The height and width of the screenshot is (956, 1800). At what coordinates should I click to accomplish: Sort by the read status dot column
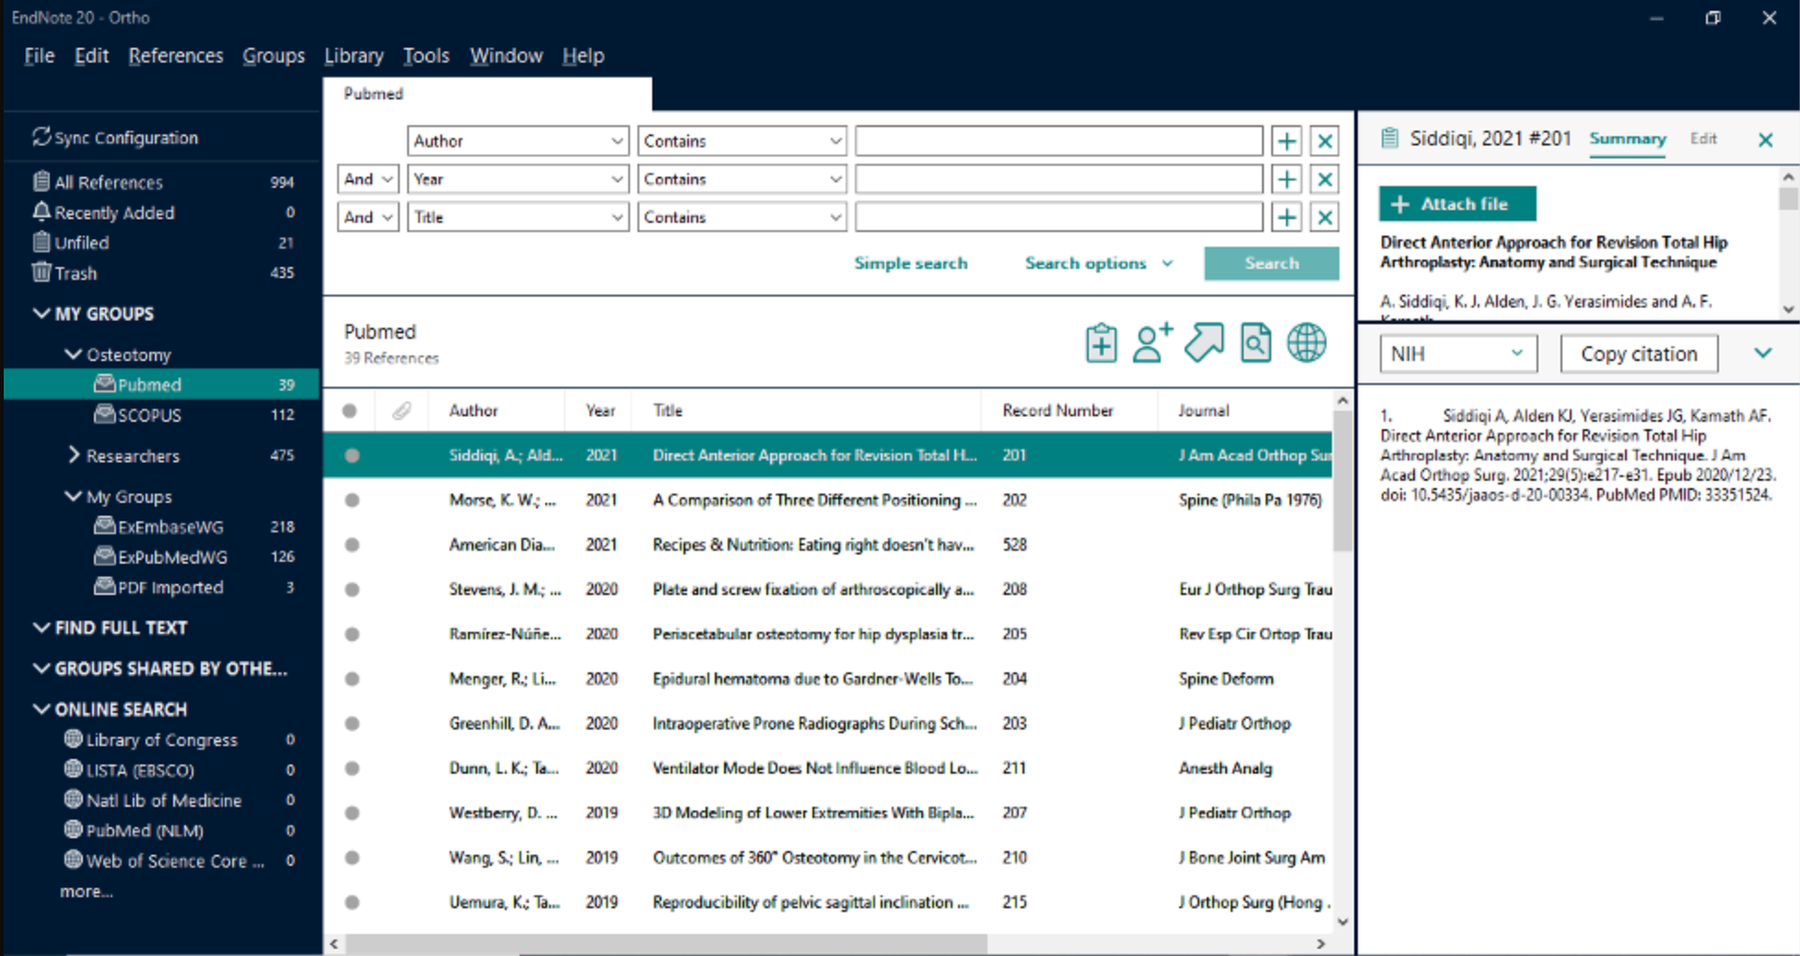click(x=349, y=411)
